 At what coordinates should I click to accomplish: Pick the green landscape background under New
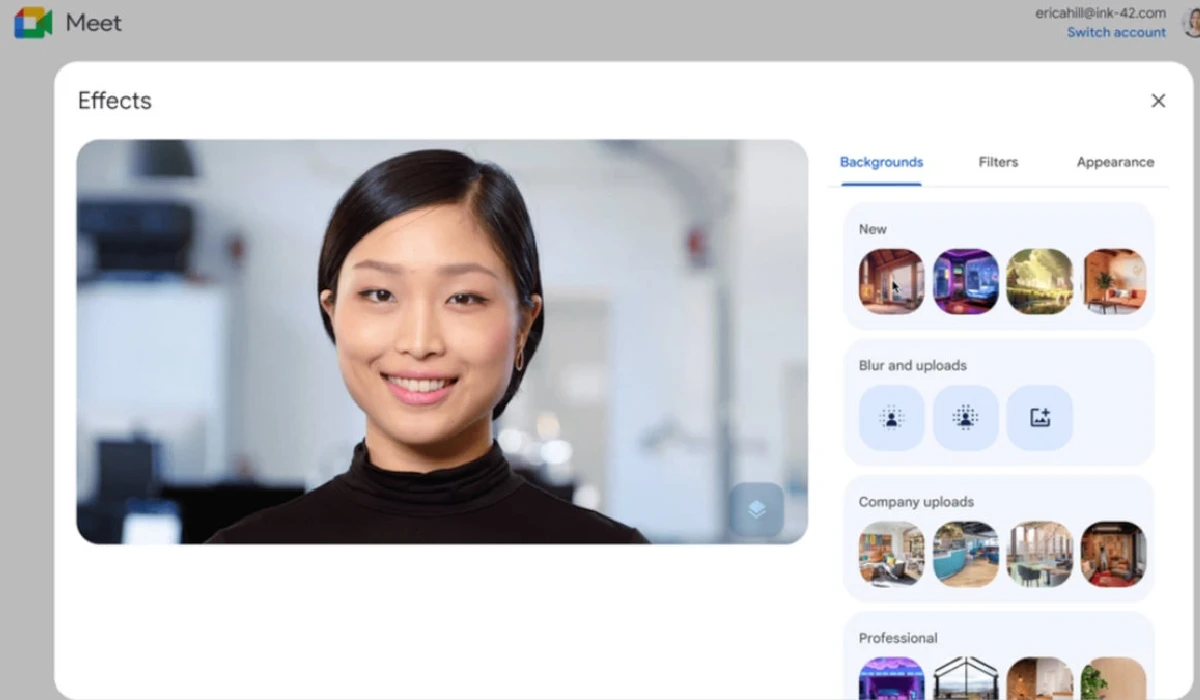tap(1039, 282)
